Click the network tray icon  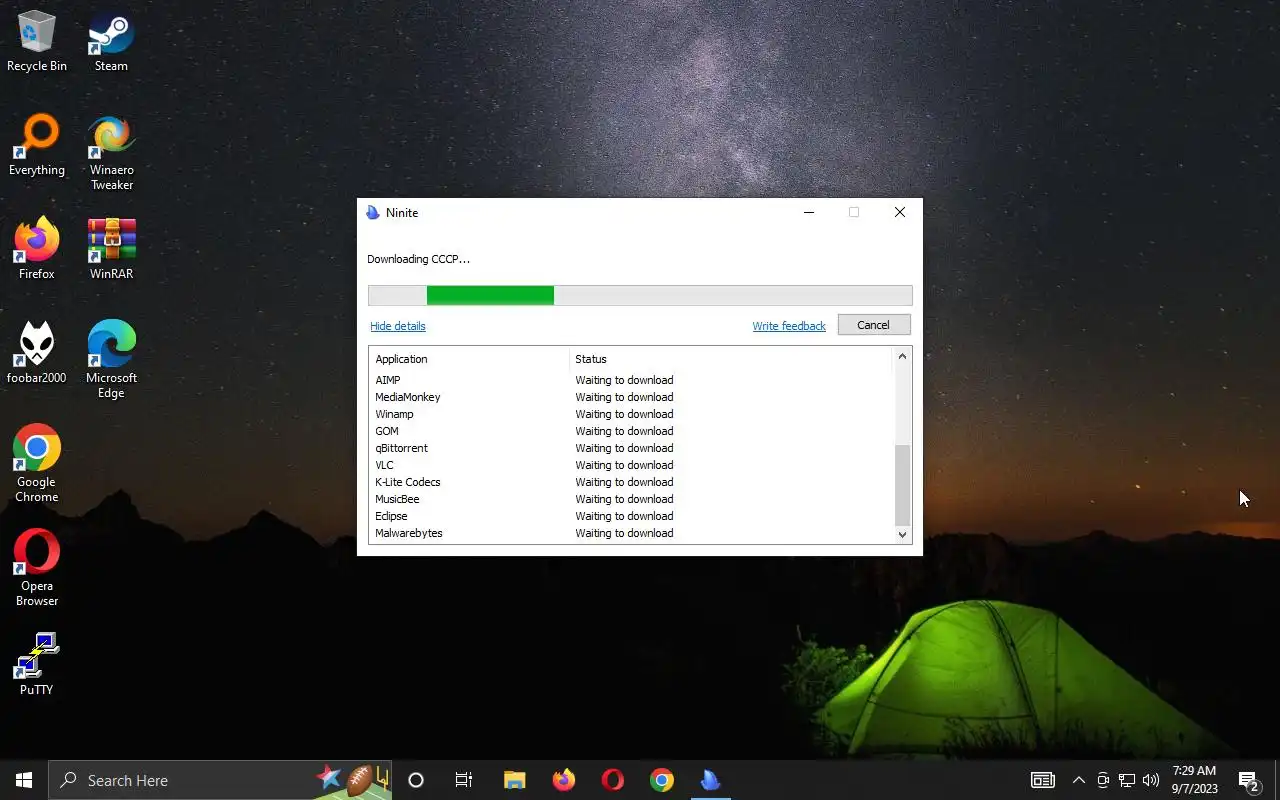pyautogui.click(x=1127, y=780)
